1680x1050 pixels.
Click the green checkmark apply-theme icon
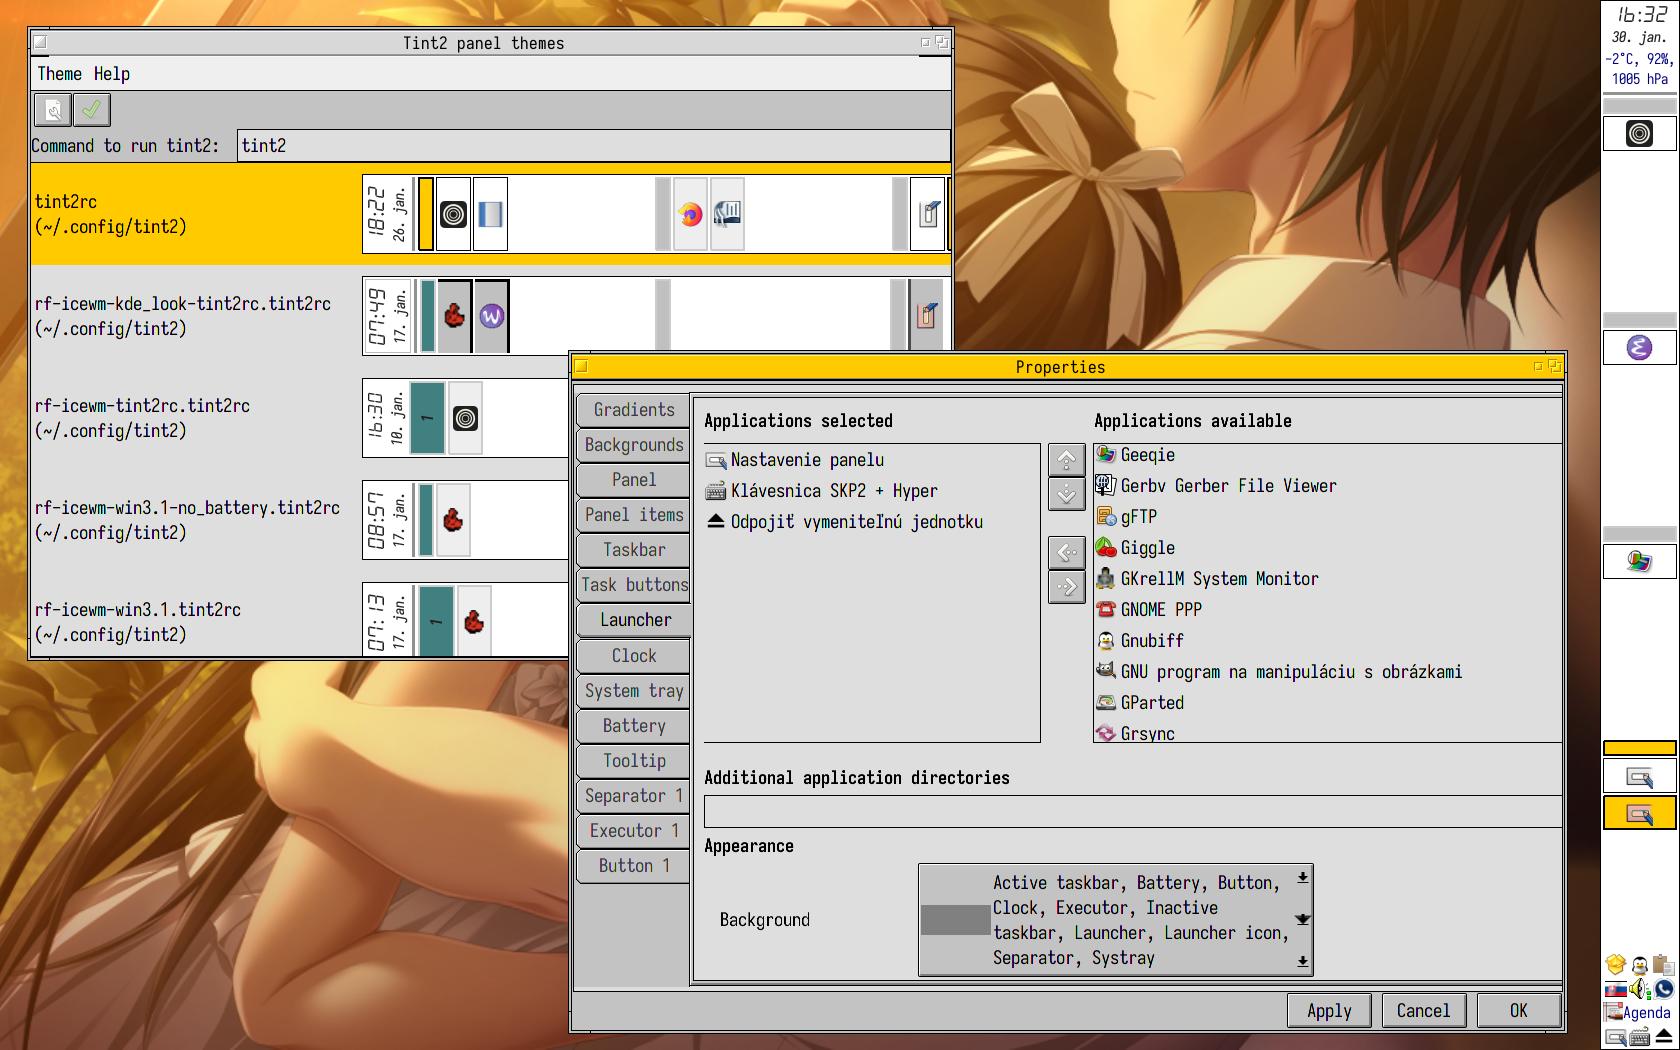pyautogui.click(x=92, y=110)
